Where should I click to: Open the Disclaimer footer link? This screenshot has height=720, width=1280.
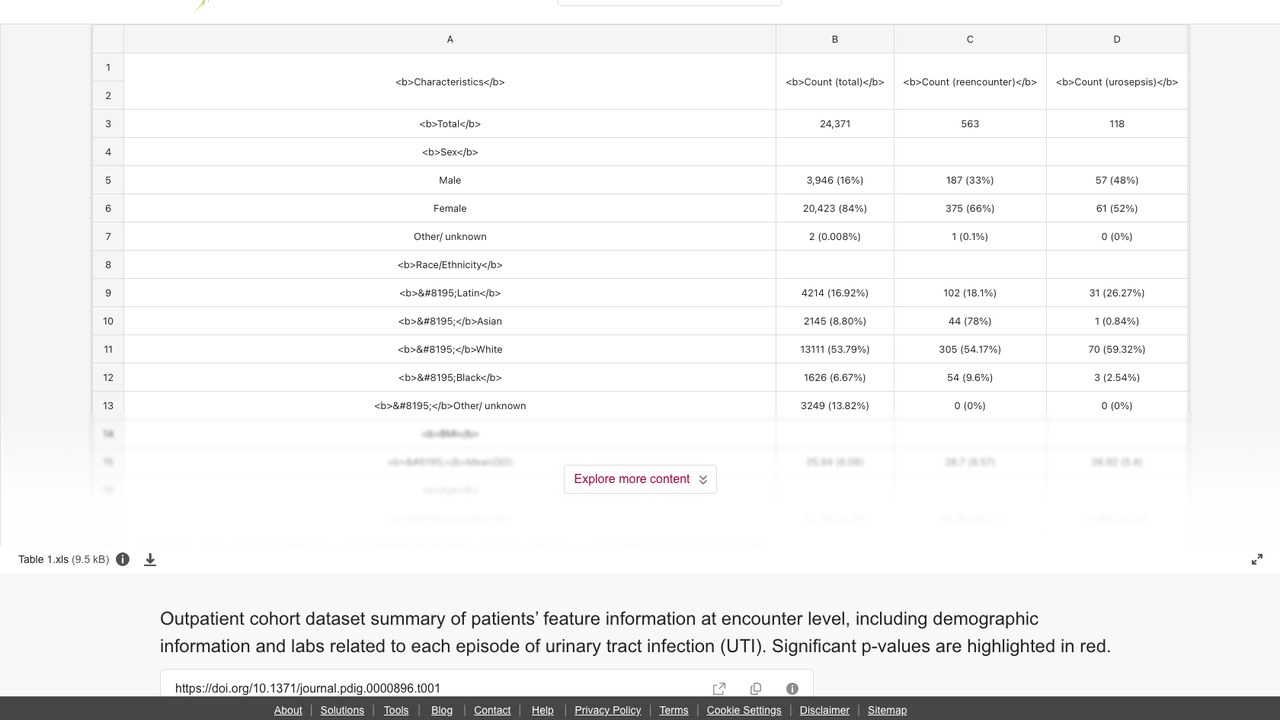point(825,710)
